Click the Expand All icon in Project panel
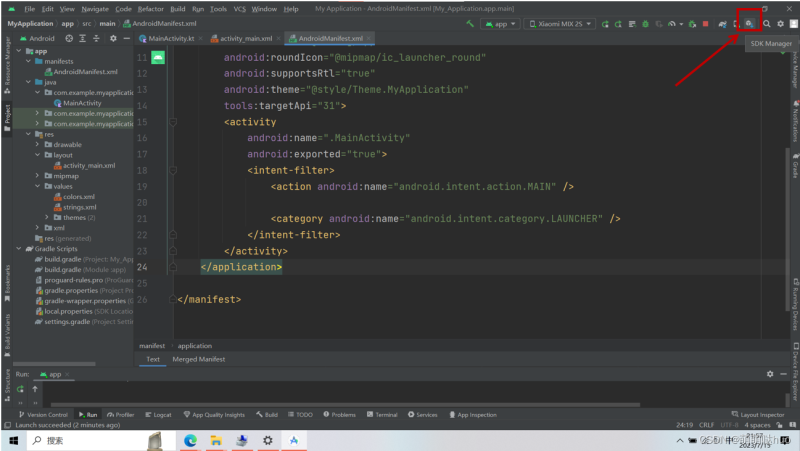Screen dimensions: 800x451 tap(83, 38)
